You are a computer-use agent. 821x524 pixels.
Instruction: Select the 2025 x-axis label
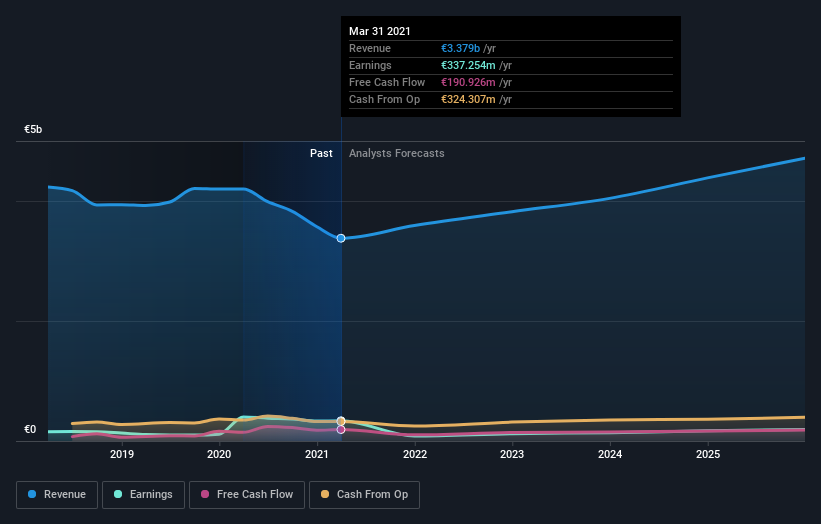point(708,454)
